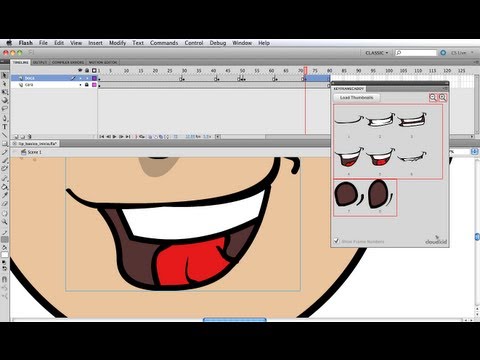480x360 pixels.
Task: Select the 3D Rotation tool
Action: (x=5, y=100)
